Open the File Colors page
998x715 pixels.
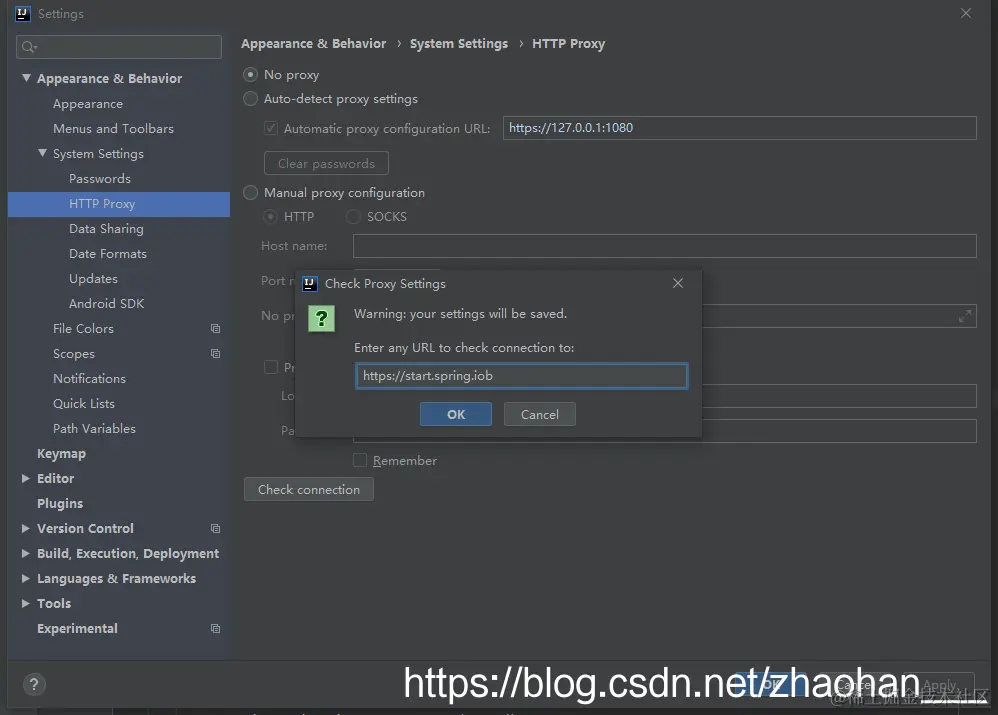(x=83, y=329)
